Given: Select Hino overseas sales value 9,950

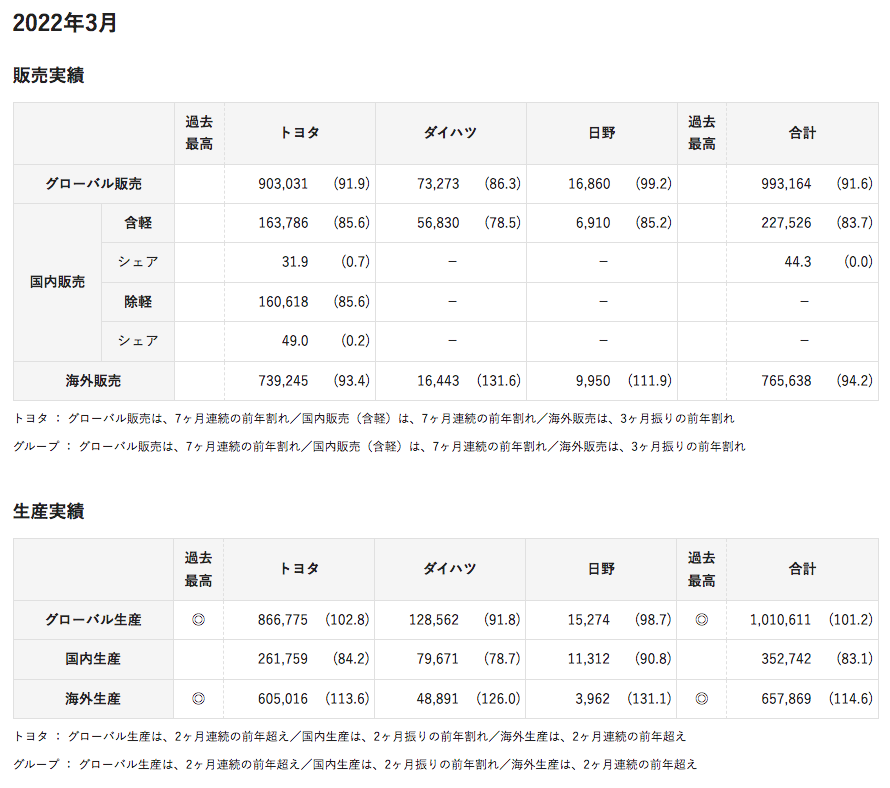Looking at the screenshot, I should tap(593, 381).
